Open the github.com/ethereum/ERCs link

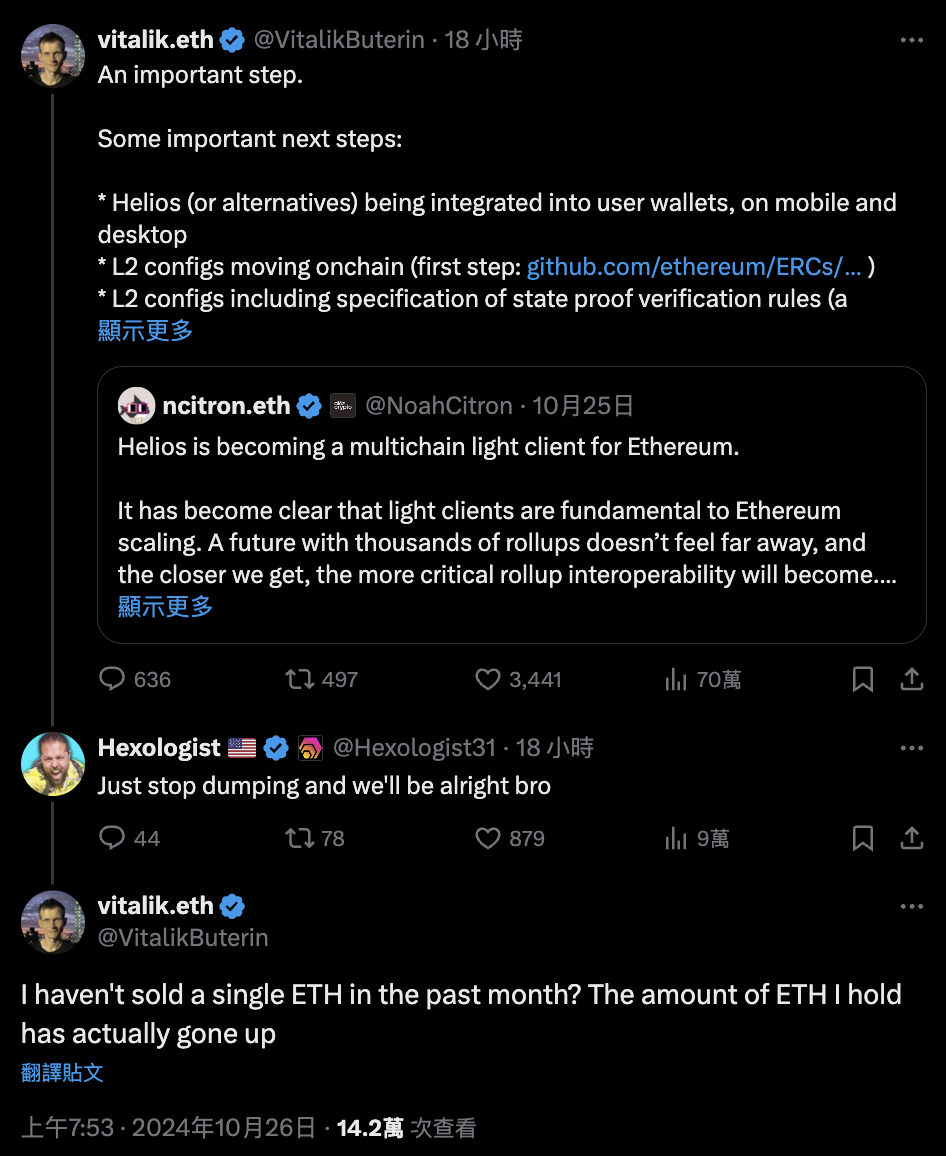coord(694,267)
